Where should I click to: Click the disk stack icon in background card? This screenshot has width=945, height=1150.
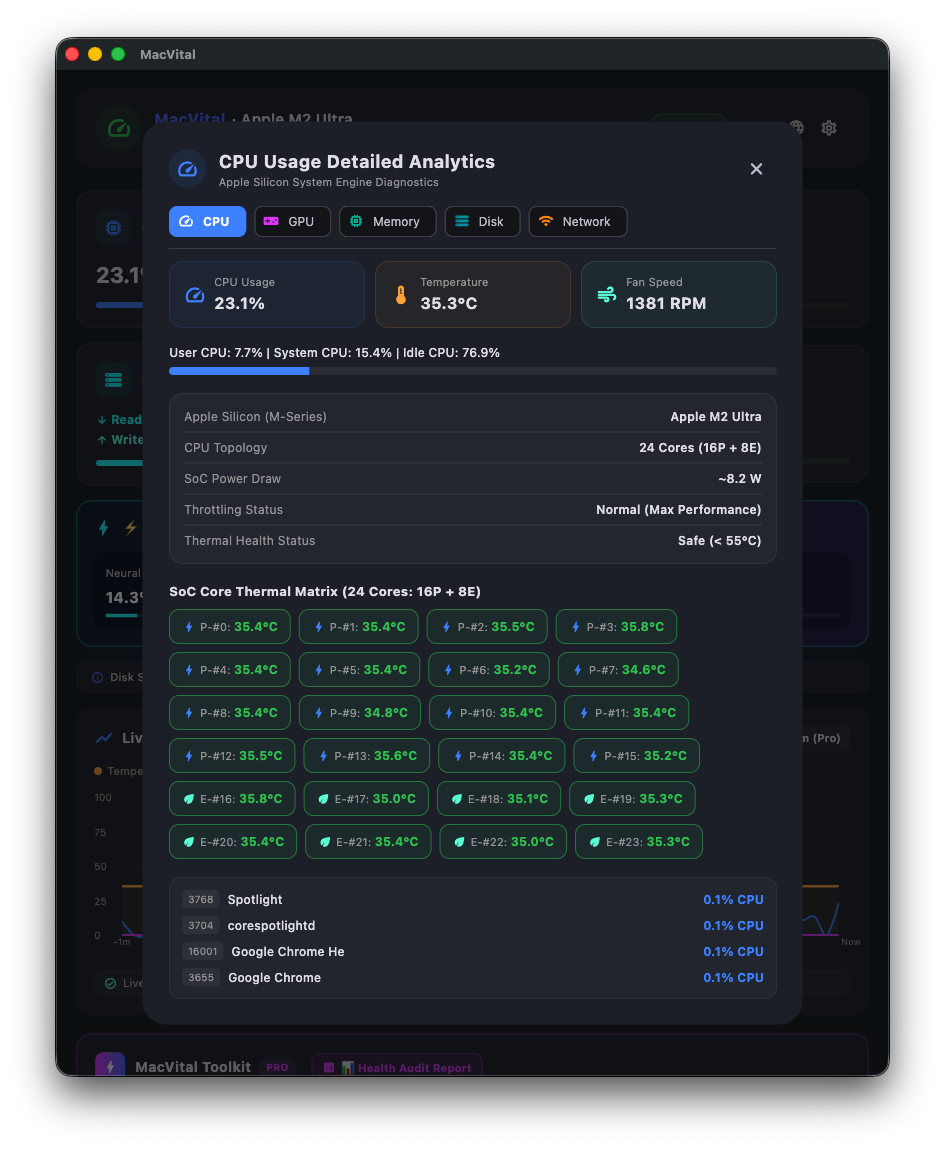[113, 380]
